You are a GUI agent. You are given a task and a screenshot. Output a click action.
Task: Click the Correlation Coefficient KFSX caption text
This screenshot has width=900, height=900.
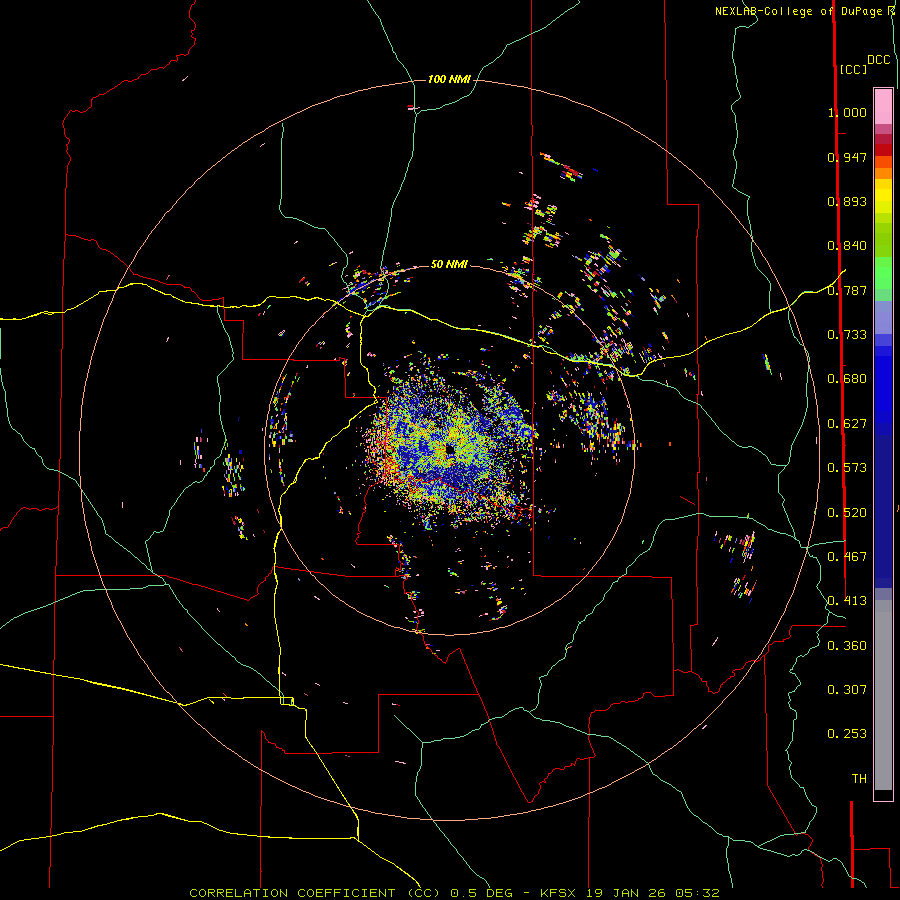[454, 893]
